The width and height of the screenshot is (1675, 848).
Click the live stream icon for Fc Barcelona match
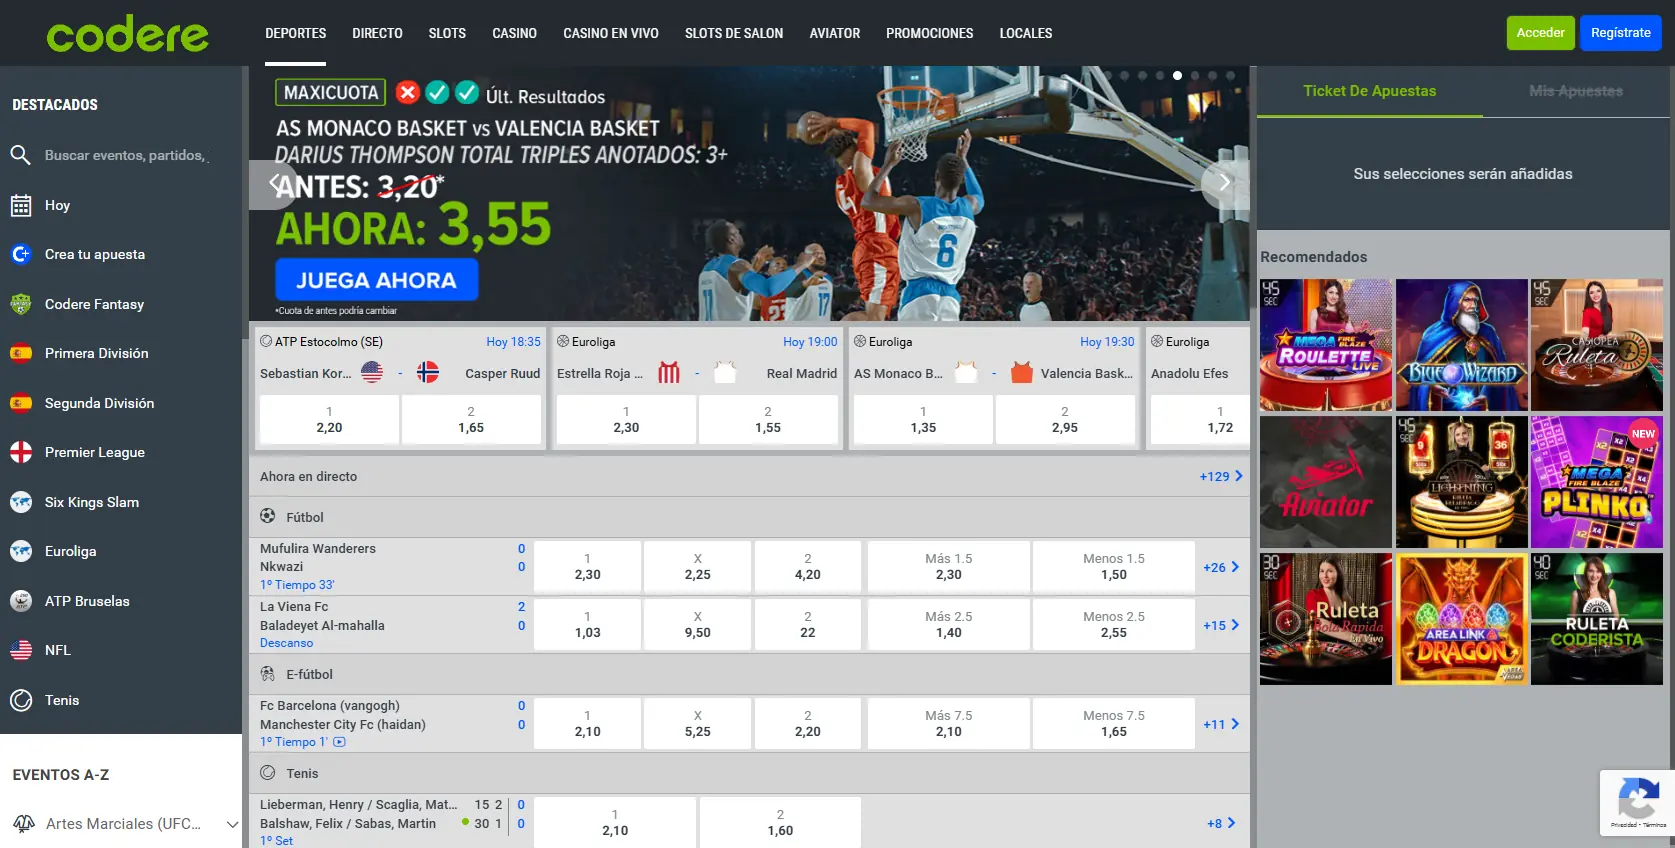[339, 742]
